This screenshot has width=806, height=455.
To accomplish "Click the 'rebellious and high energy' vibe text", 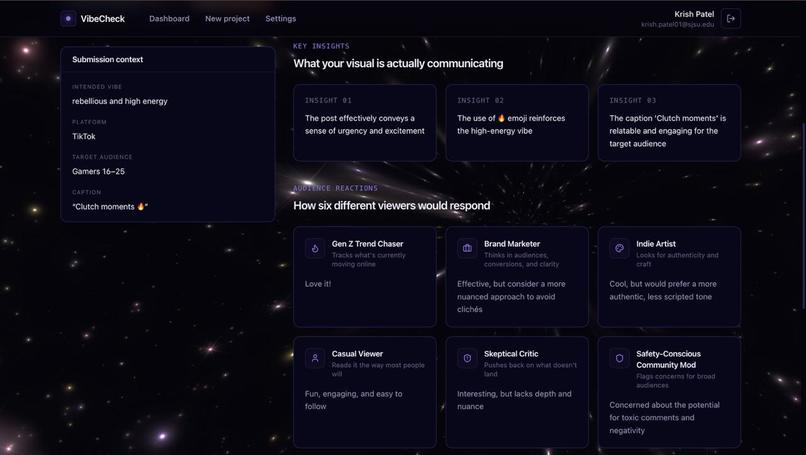I will (x=120, y=101).
